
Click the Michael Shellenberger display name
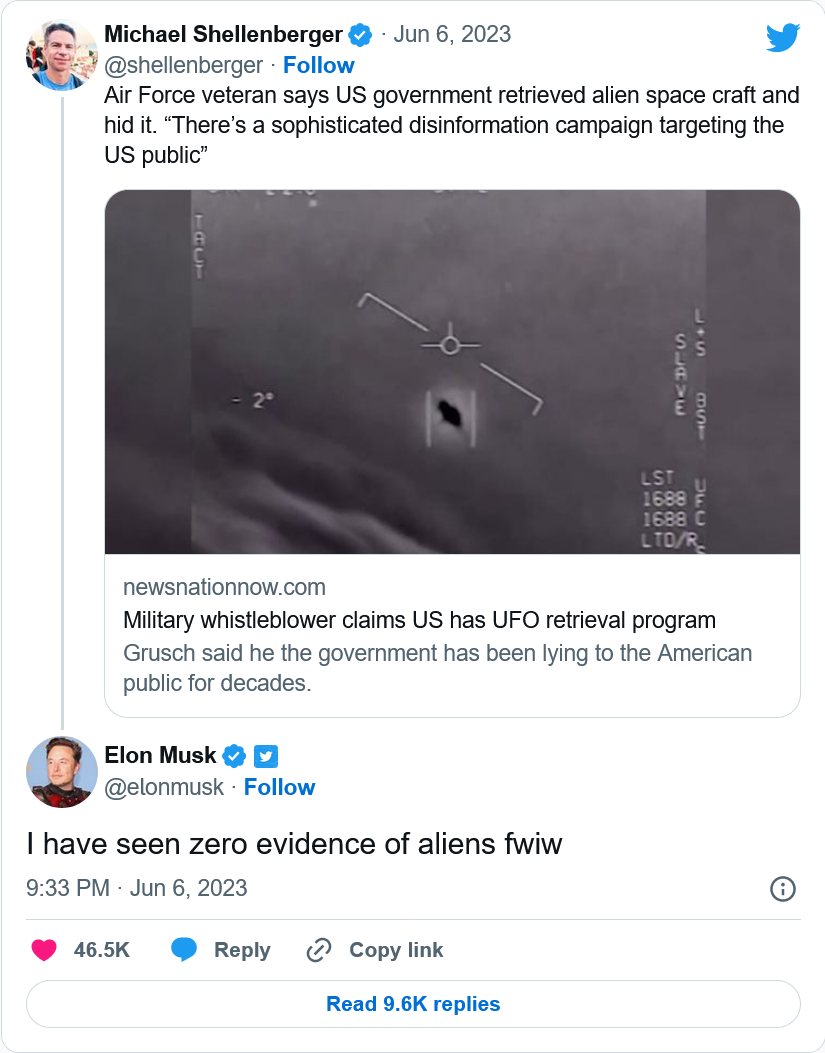(x=223, y=34)
